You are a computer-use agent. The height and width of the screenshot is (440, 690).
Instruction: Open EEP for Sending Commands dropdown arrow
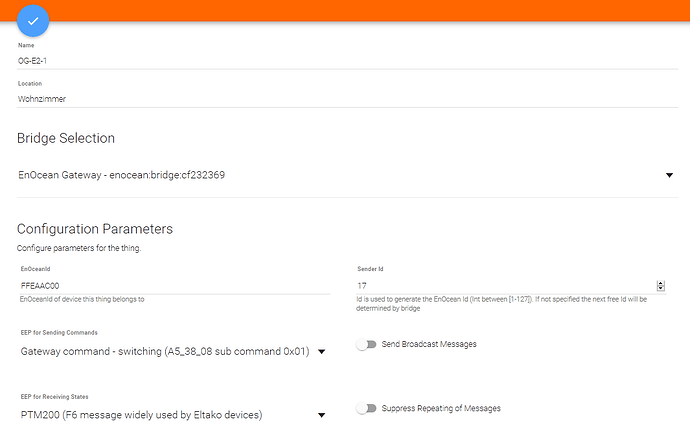321,351
